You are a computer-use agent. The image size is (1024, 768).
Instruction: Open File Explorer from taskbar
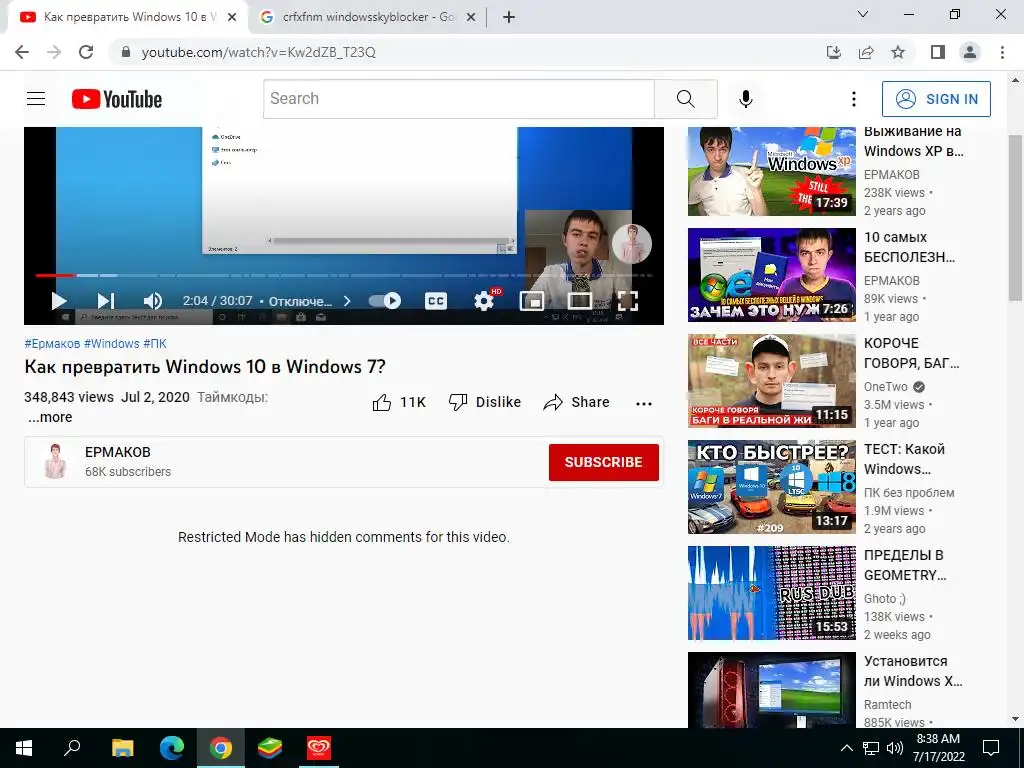(122, 748)
